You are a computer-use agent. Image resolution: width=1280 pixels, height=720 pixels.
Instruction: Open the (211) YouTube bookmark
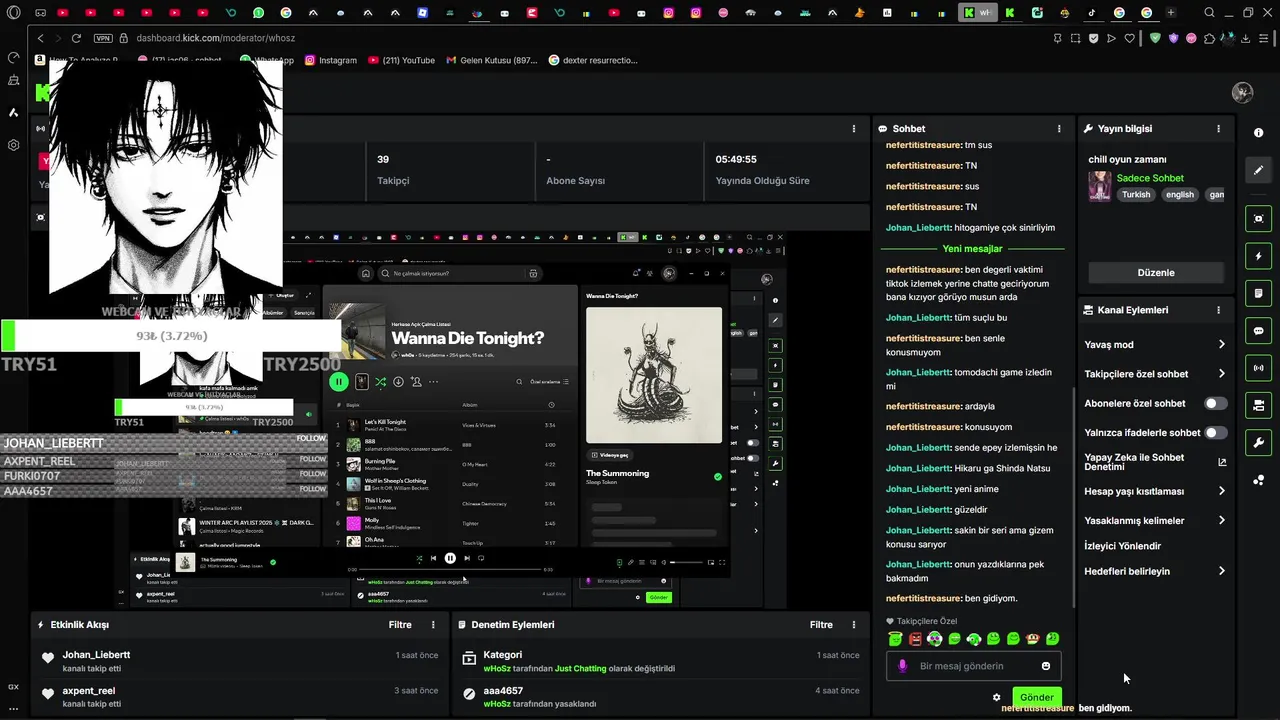pyautogui.click(x=401, y=60)
